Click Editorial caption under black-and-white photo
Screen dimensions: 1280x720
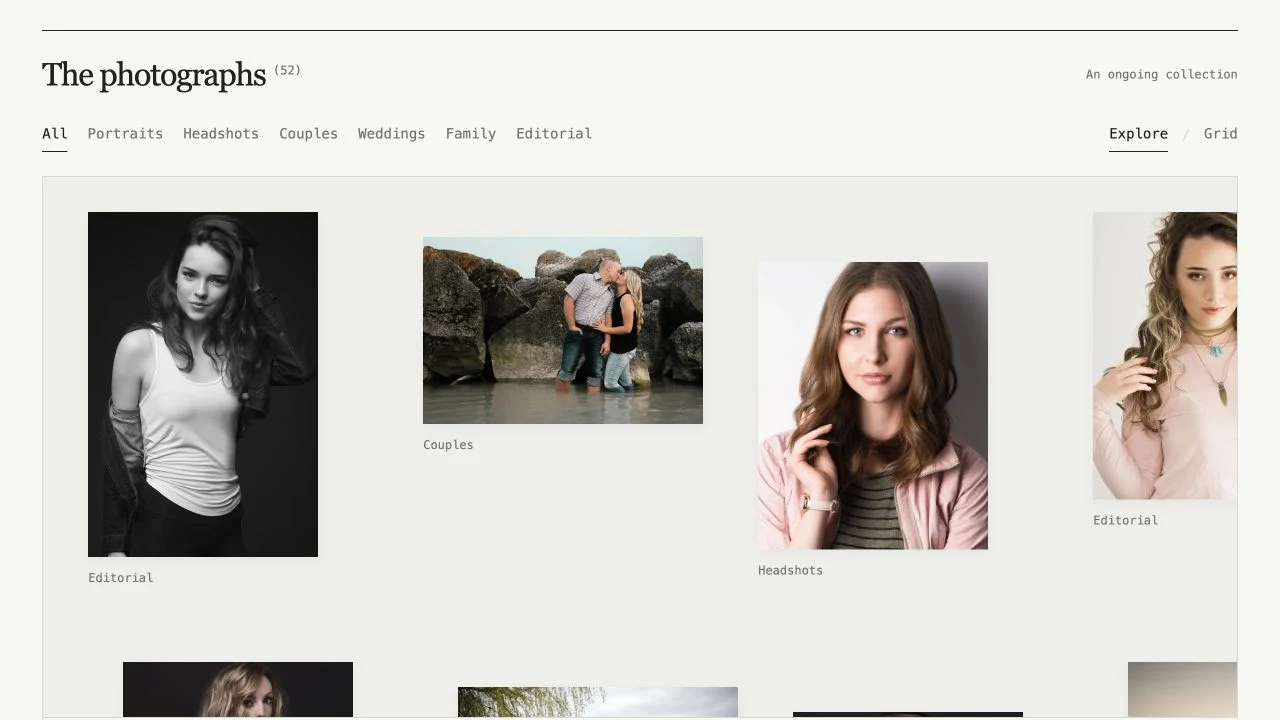pos(120,578)
